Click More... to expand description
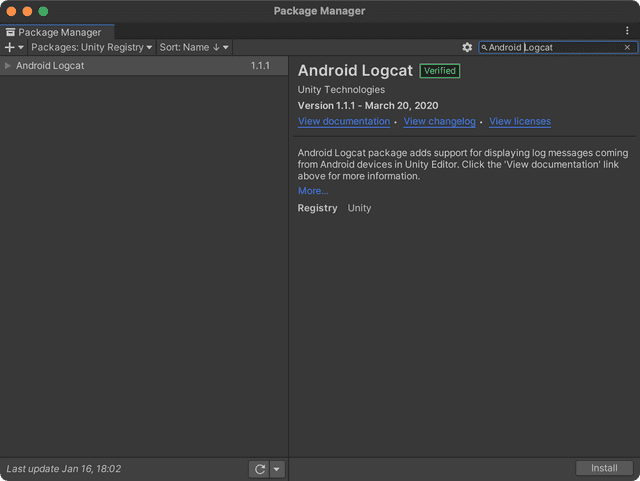This screenshot has height=481, width=640. coord(313,191)
